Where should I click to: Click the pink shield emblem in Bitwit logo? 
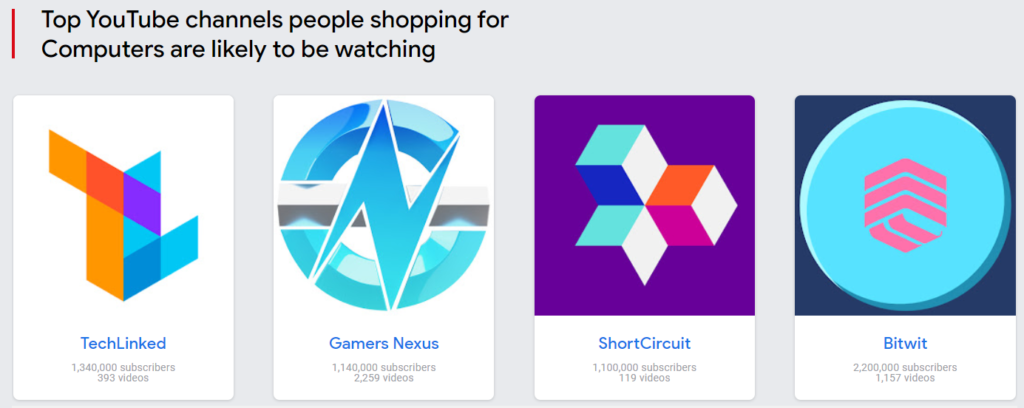point(905,204)
